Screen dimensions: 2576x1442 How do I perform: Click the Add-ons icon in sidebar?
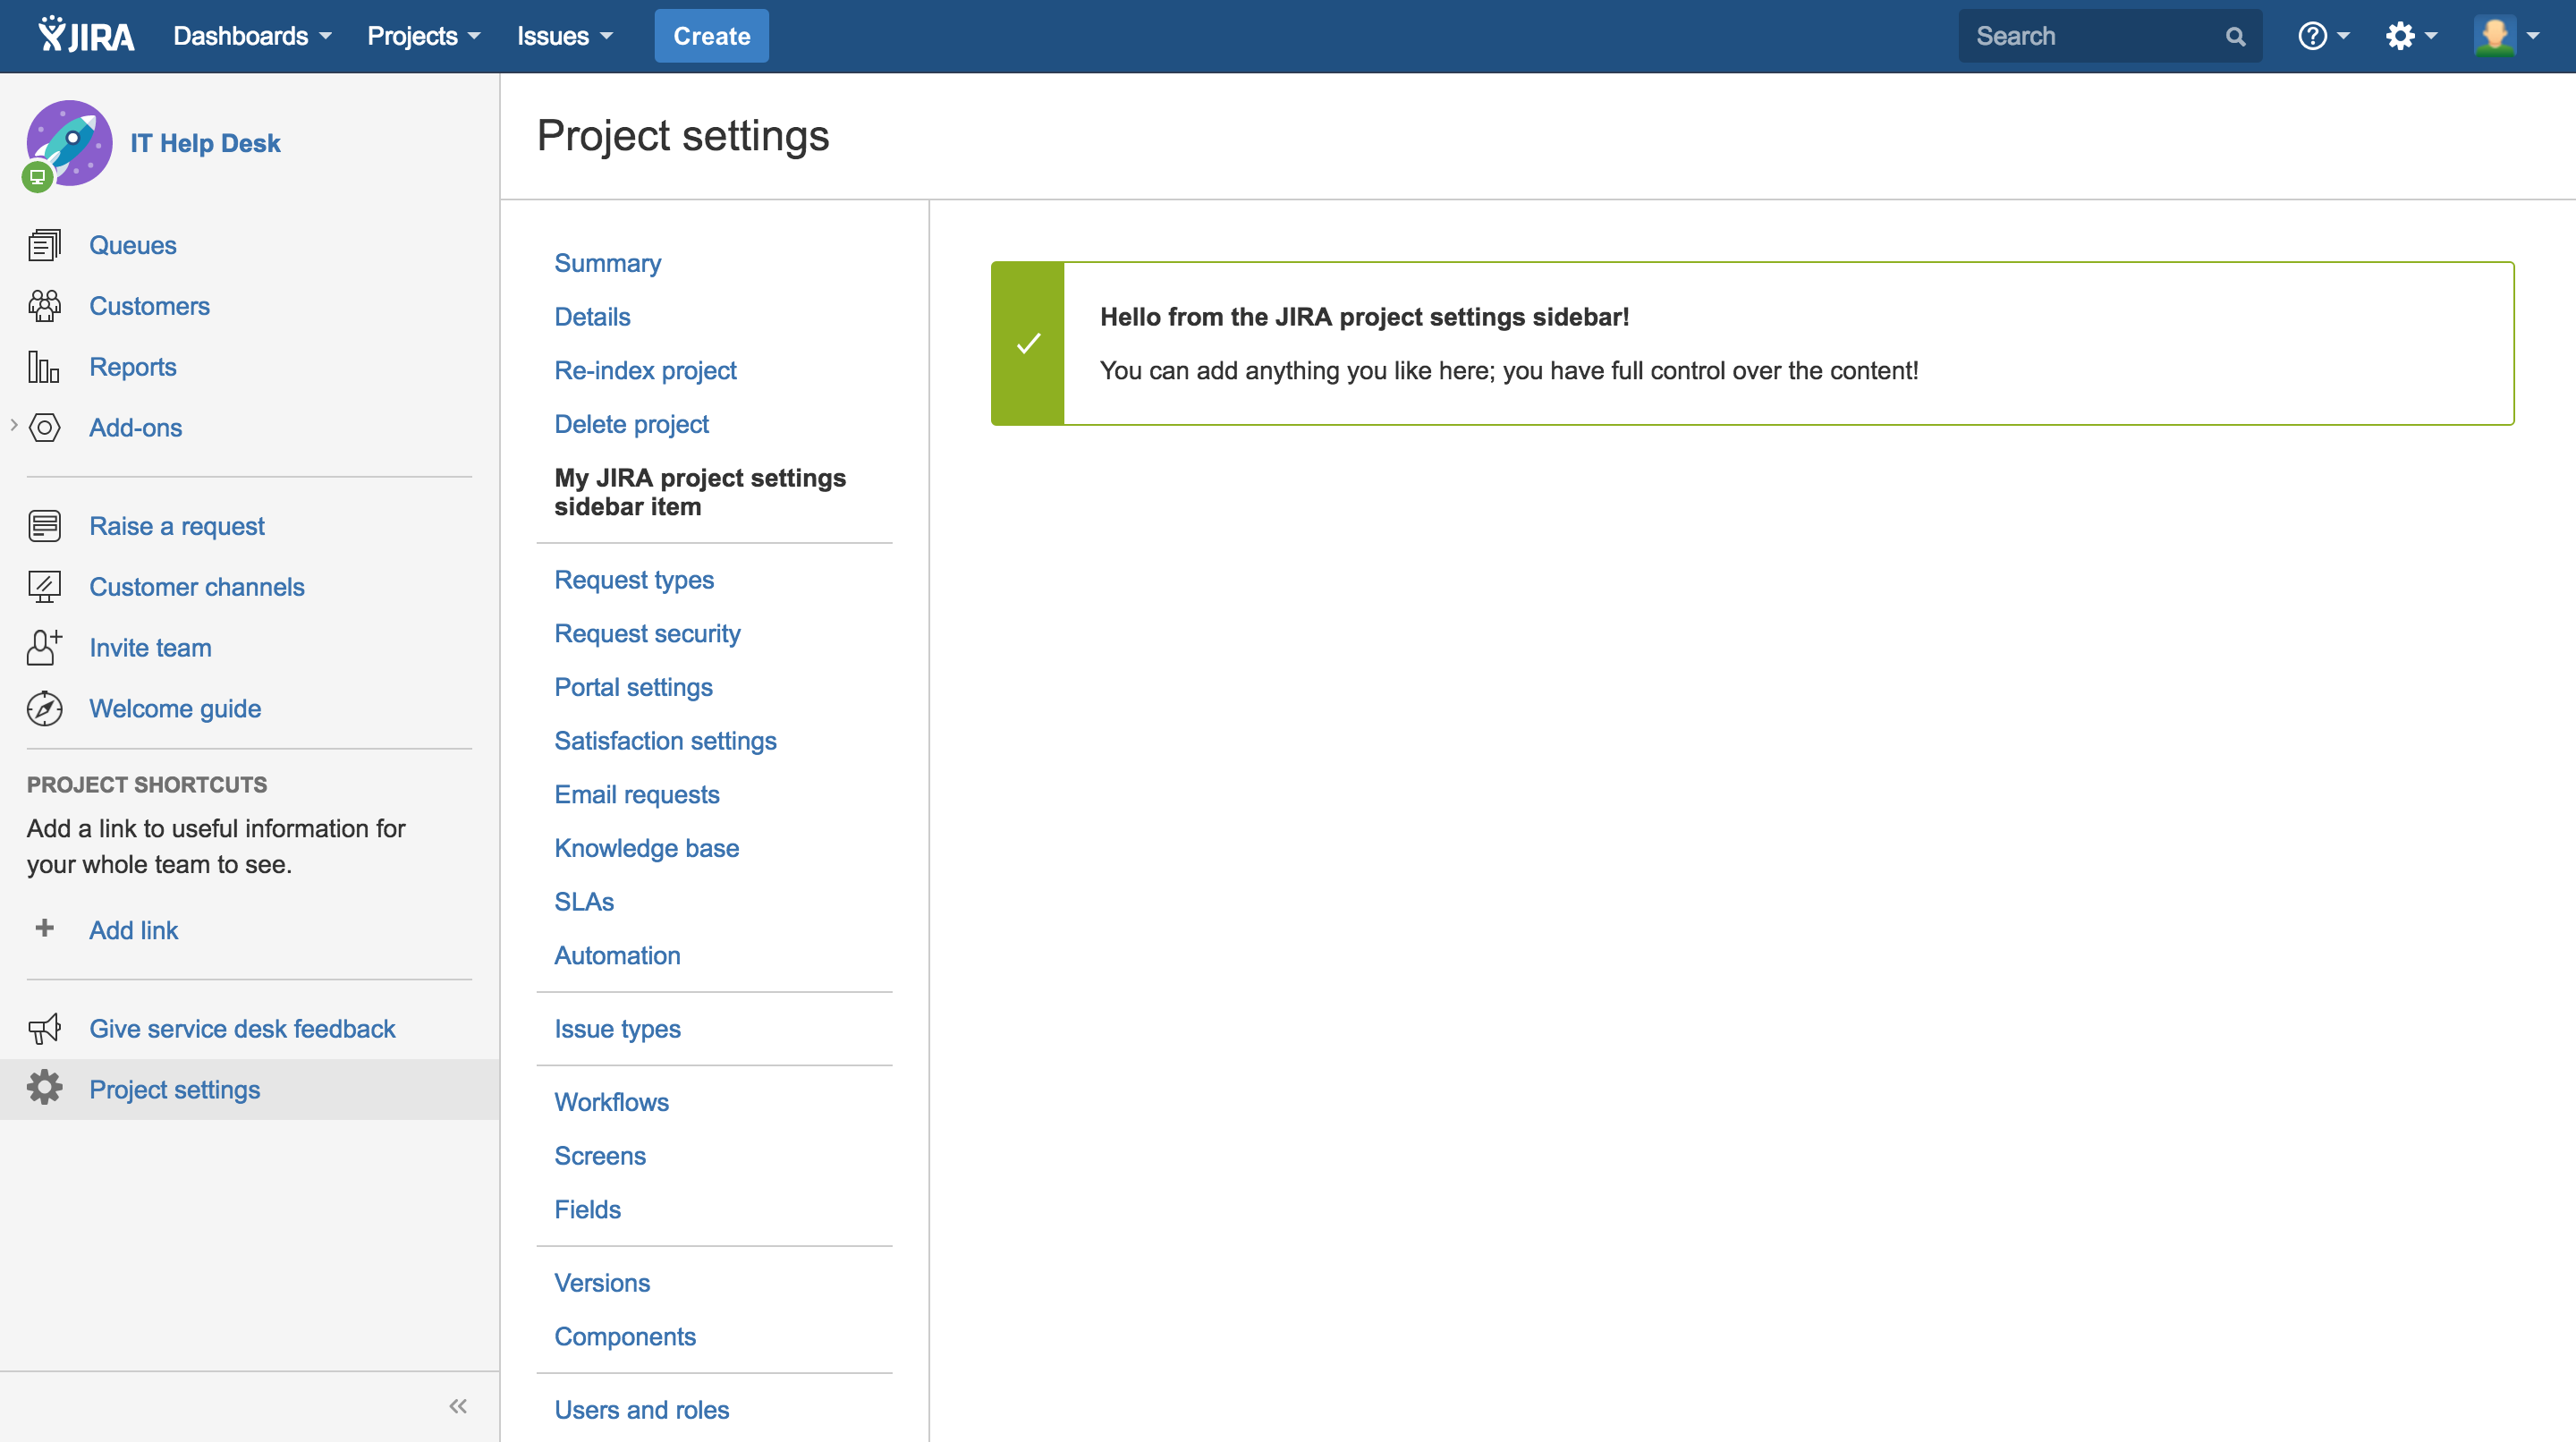44,427
